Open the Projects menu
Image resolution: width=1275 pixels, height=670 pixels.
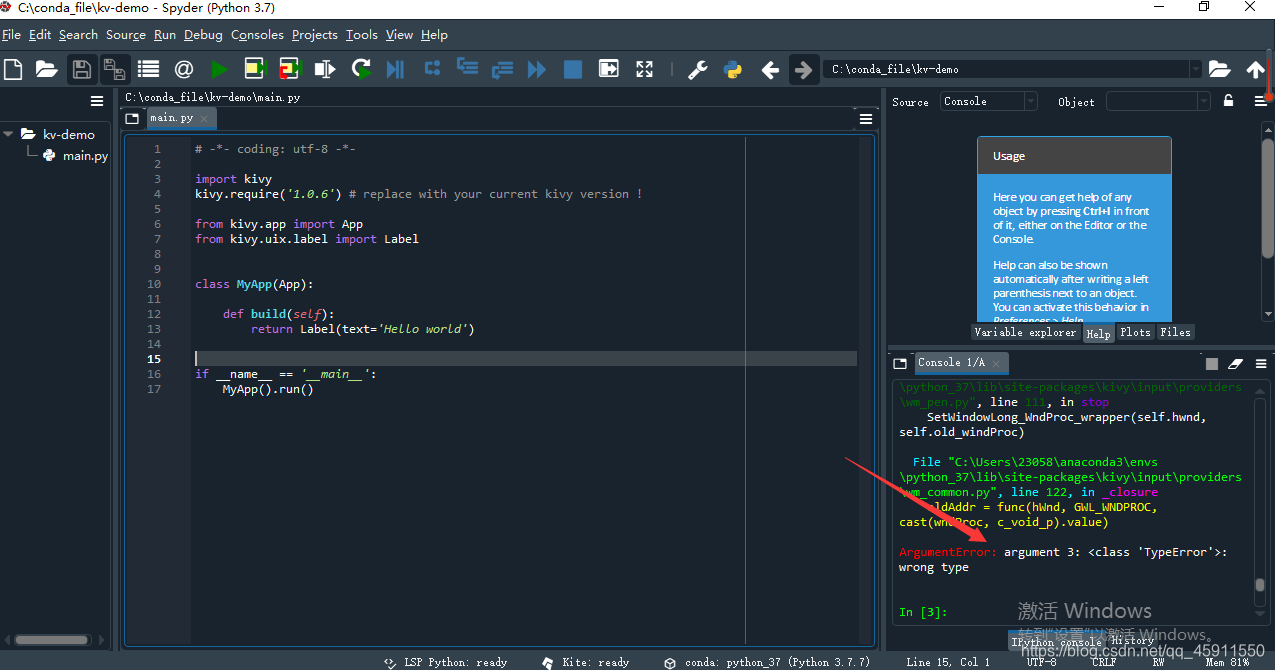(x=315, y=34)
